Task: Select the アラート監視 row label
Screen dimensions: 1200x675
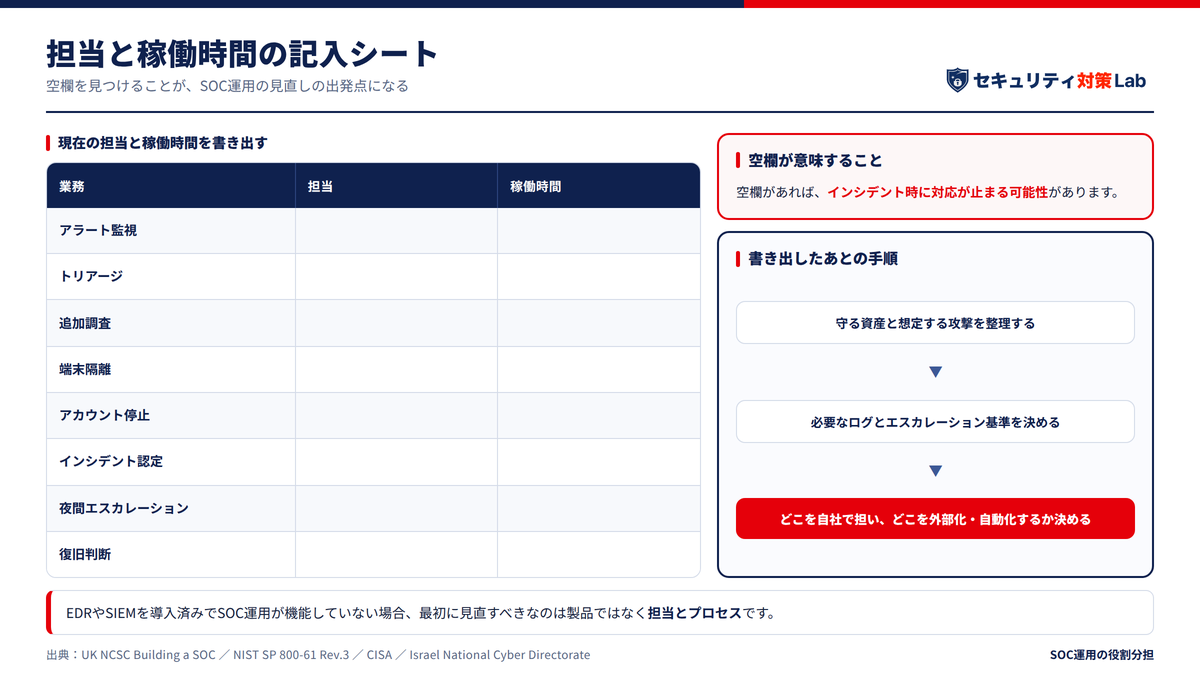Action: click(x=98, y=230)
